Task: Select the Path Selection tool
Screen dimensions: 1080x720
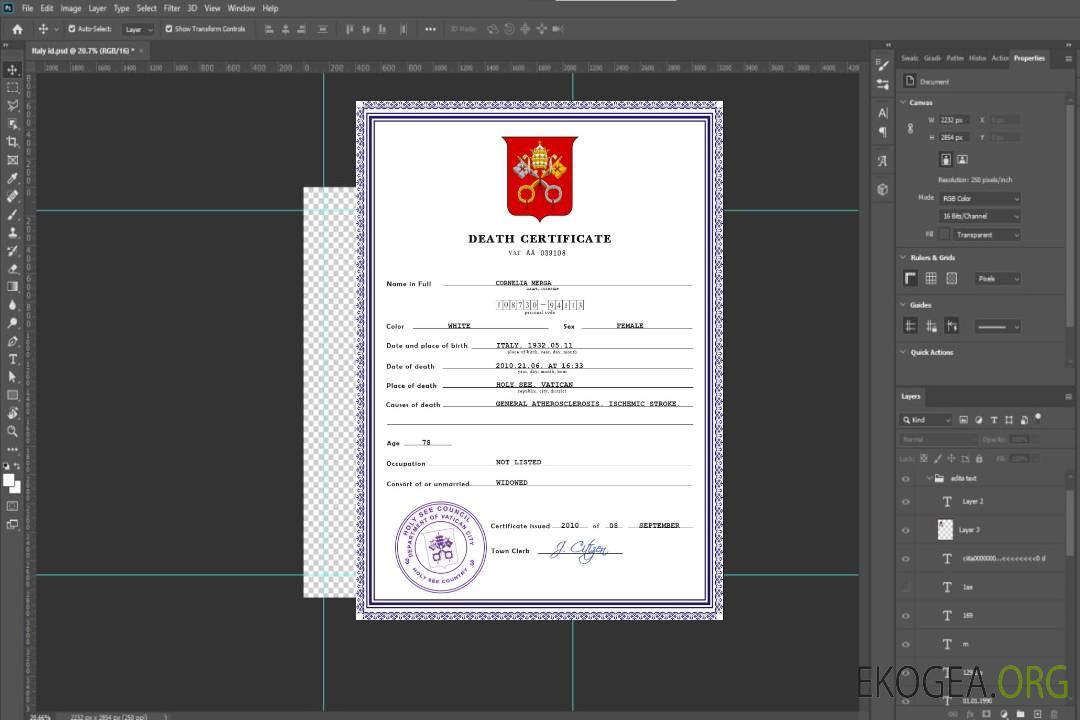Action: click(12, 377)
